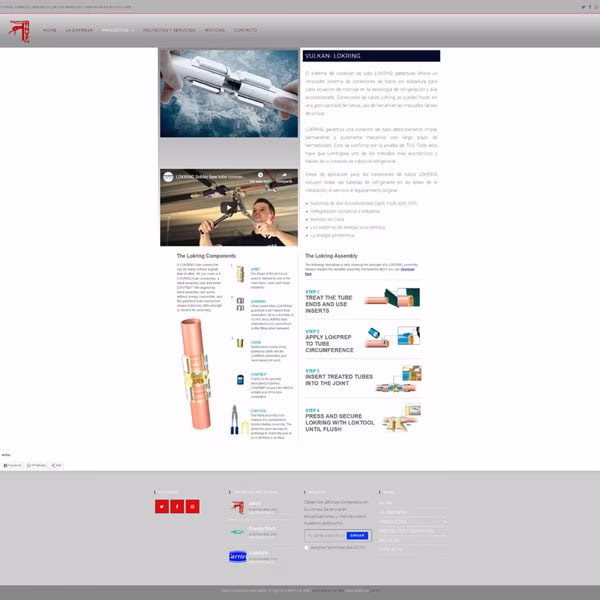Check the accept GDPR terms checkbox
The width and height of the screenshot is (600, 600).
[306, 548]
